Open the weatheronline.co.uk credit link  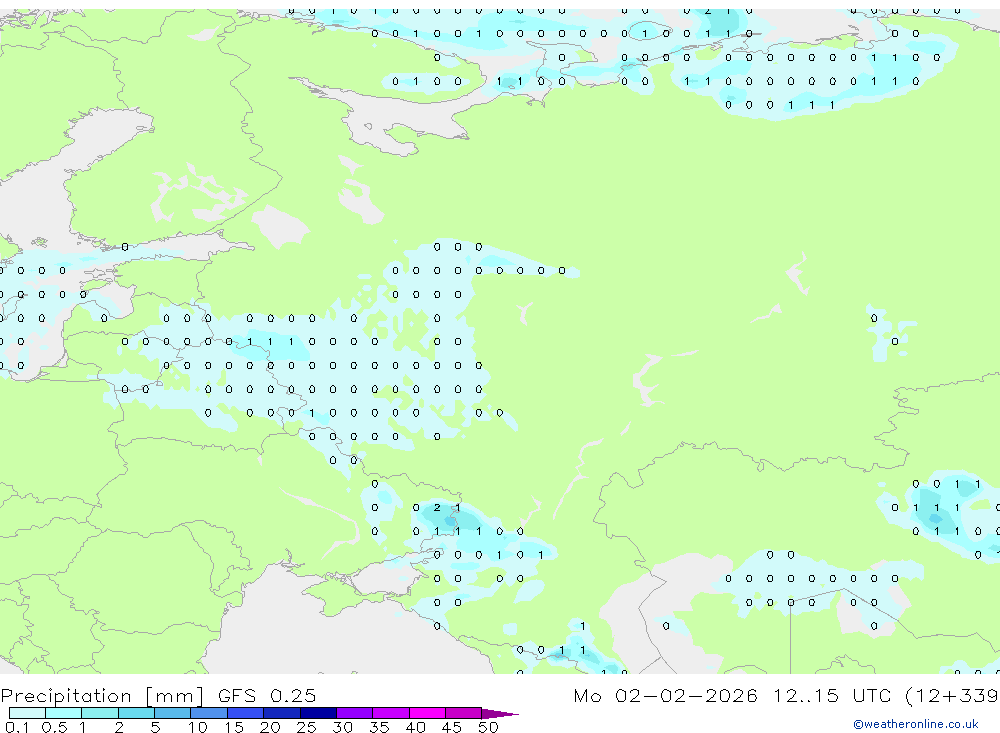tap(916, 724)
